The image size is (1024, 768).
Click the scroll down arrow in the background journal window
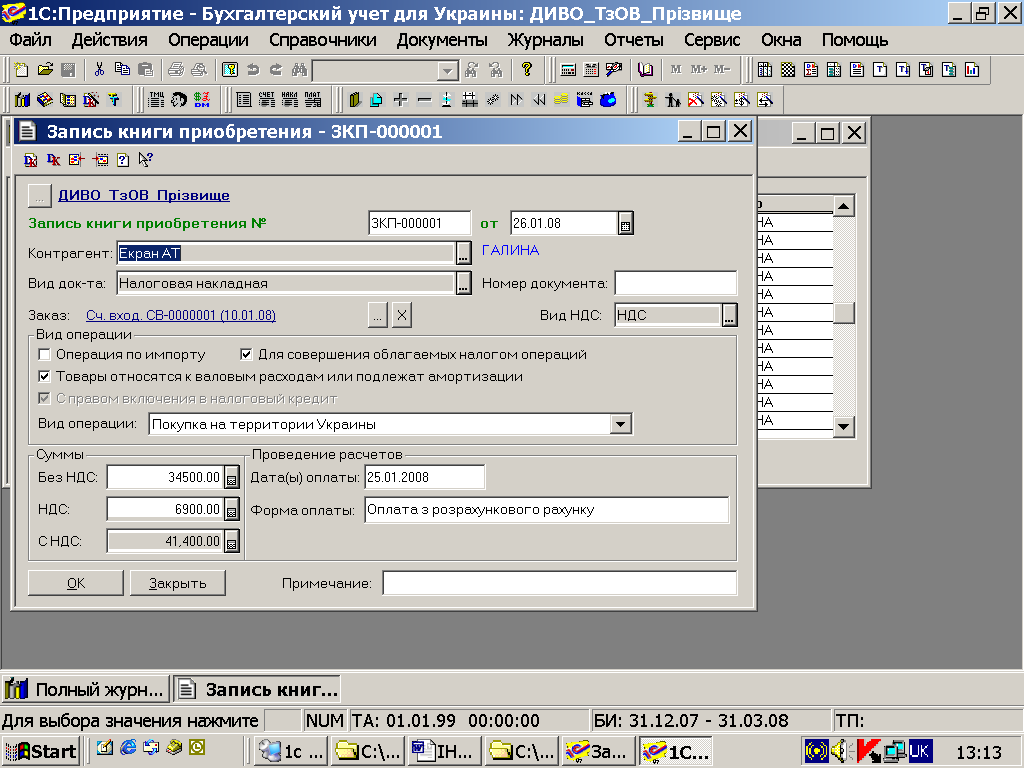click(844, 427)
